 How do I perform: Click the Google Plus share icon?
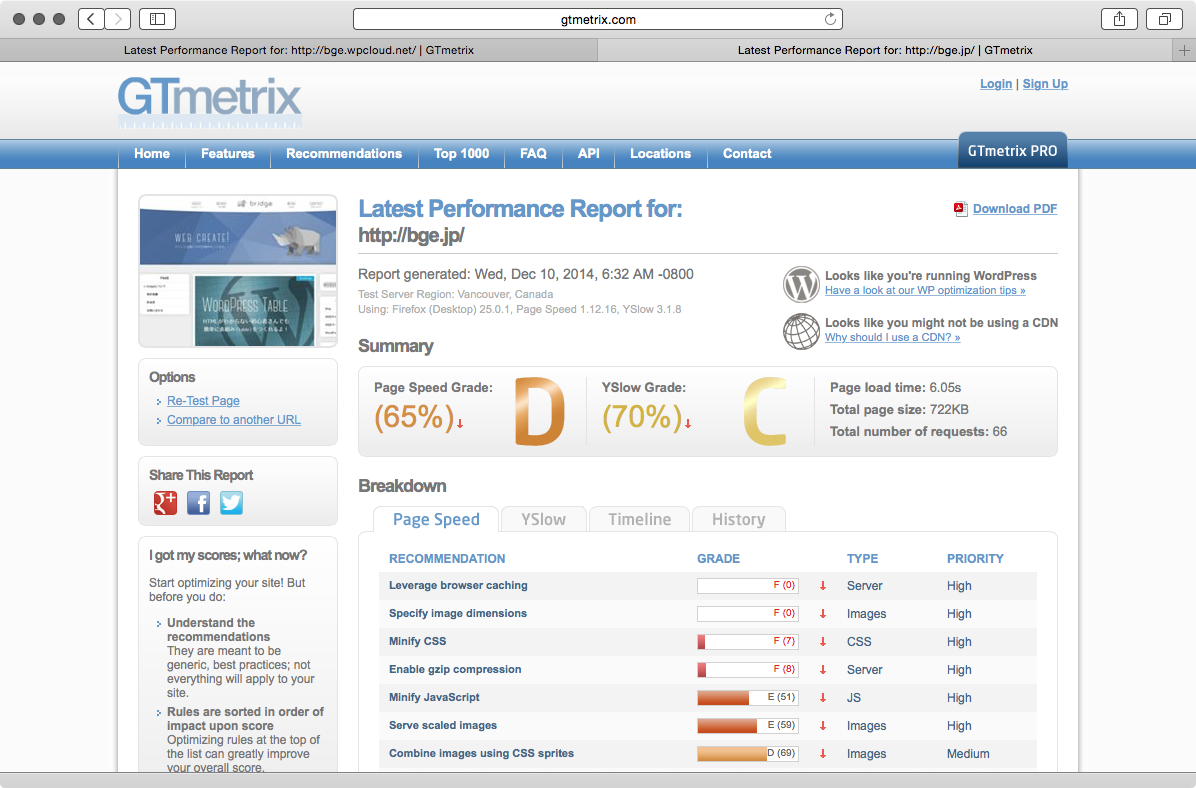tap(165, 503)
